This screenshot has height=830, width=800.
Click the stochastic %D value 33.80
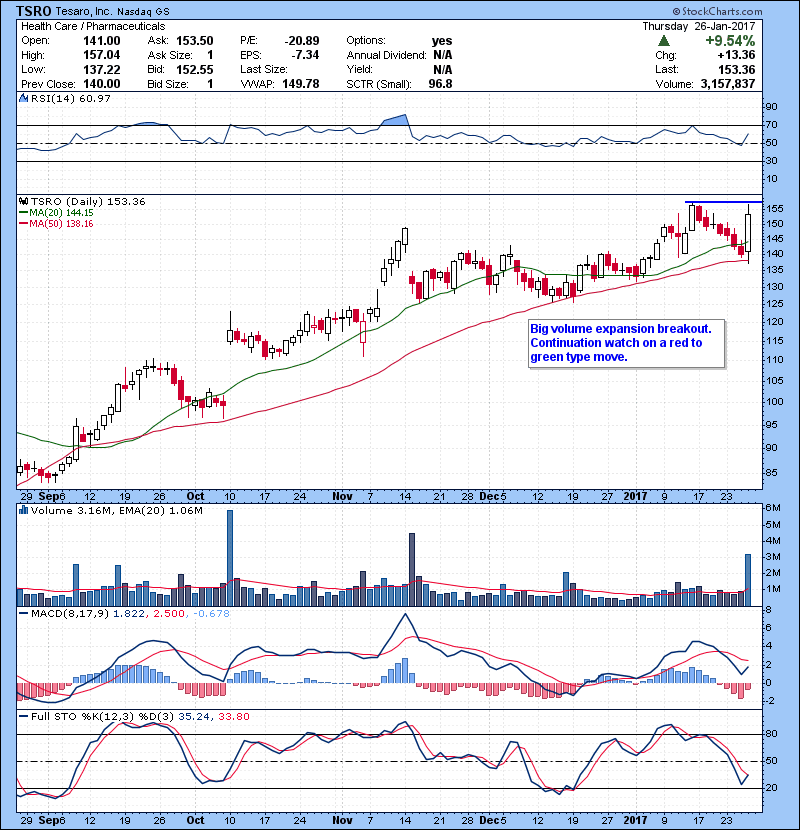point(233,717)
